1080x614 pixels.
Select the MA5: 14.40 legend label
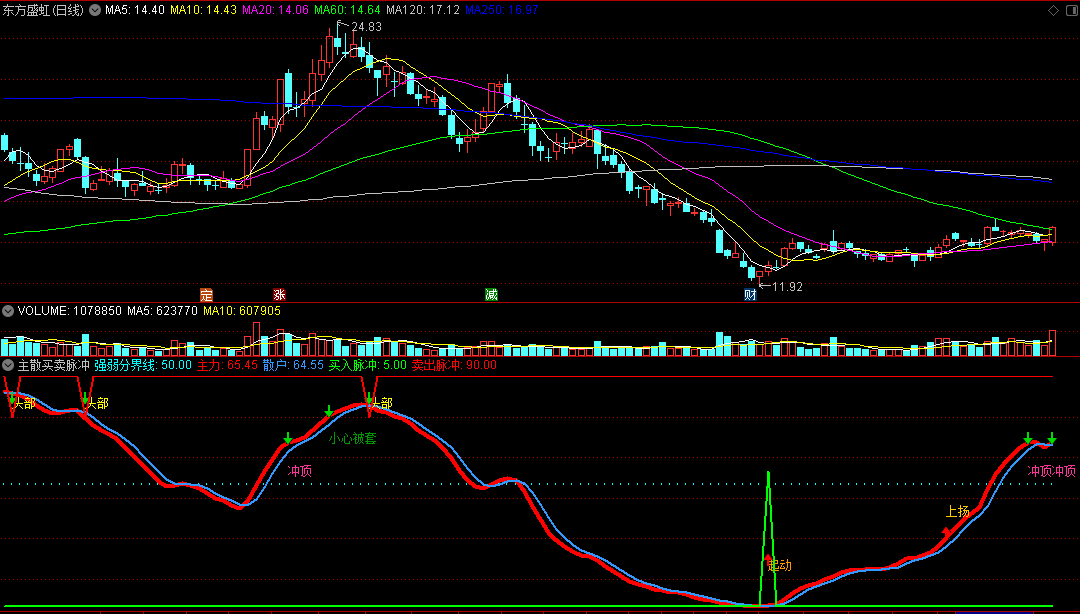coord(135,10)
